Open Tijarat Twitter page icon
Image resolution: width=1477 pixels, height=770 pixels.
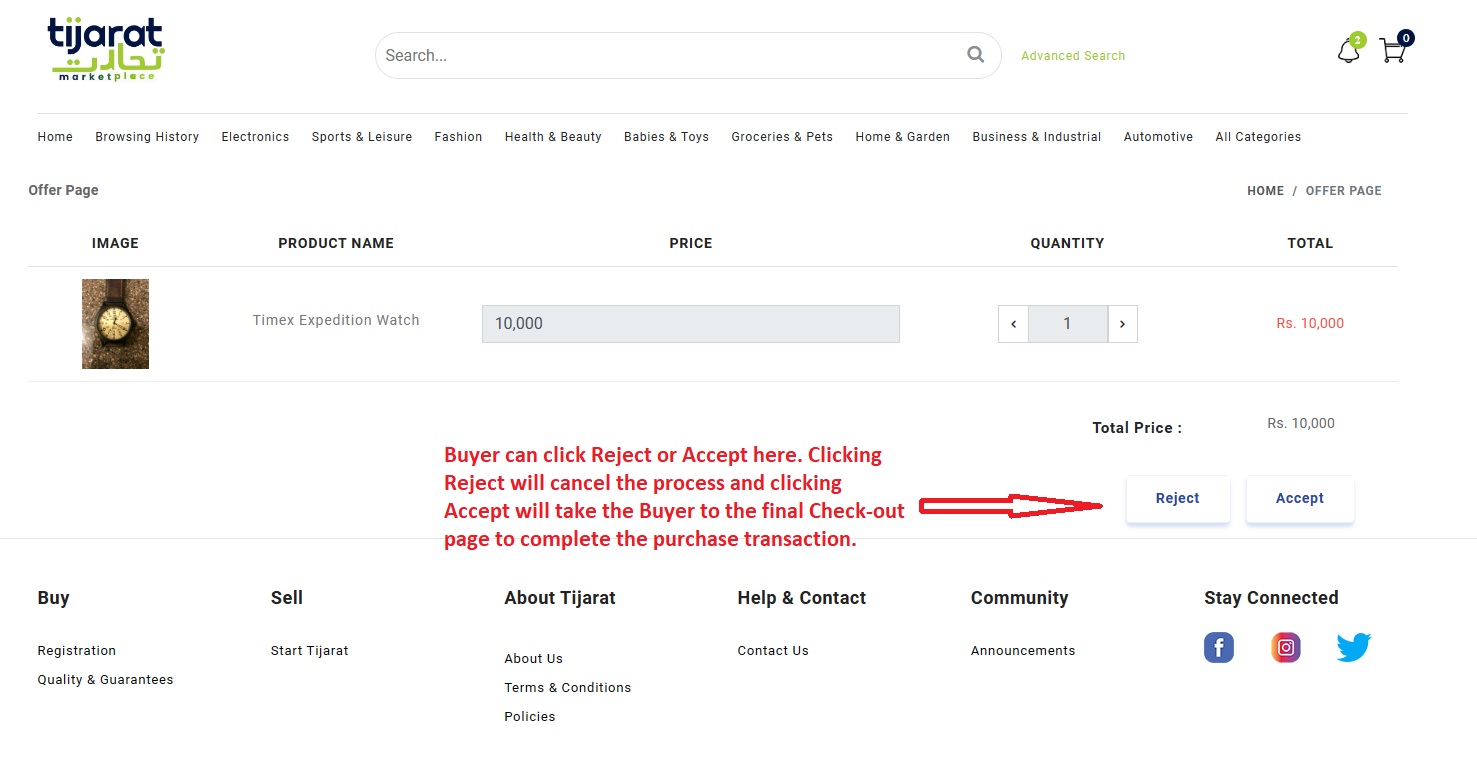(x=1354, y=648)
